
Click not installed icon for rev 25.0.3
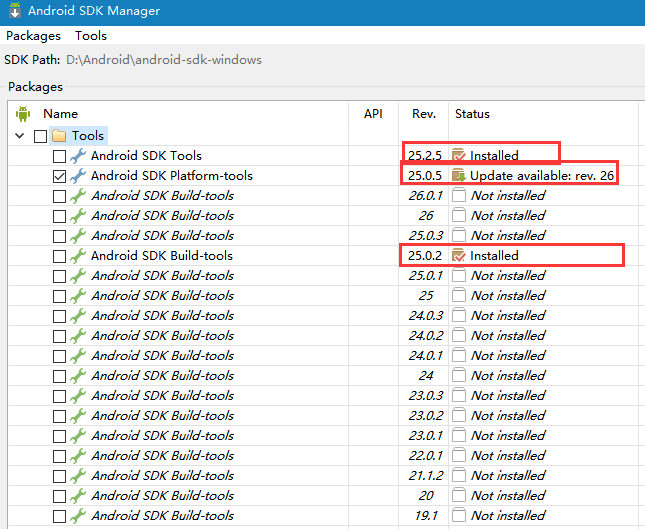459,235
